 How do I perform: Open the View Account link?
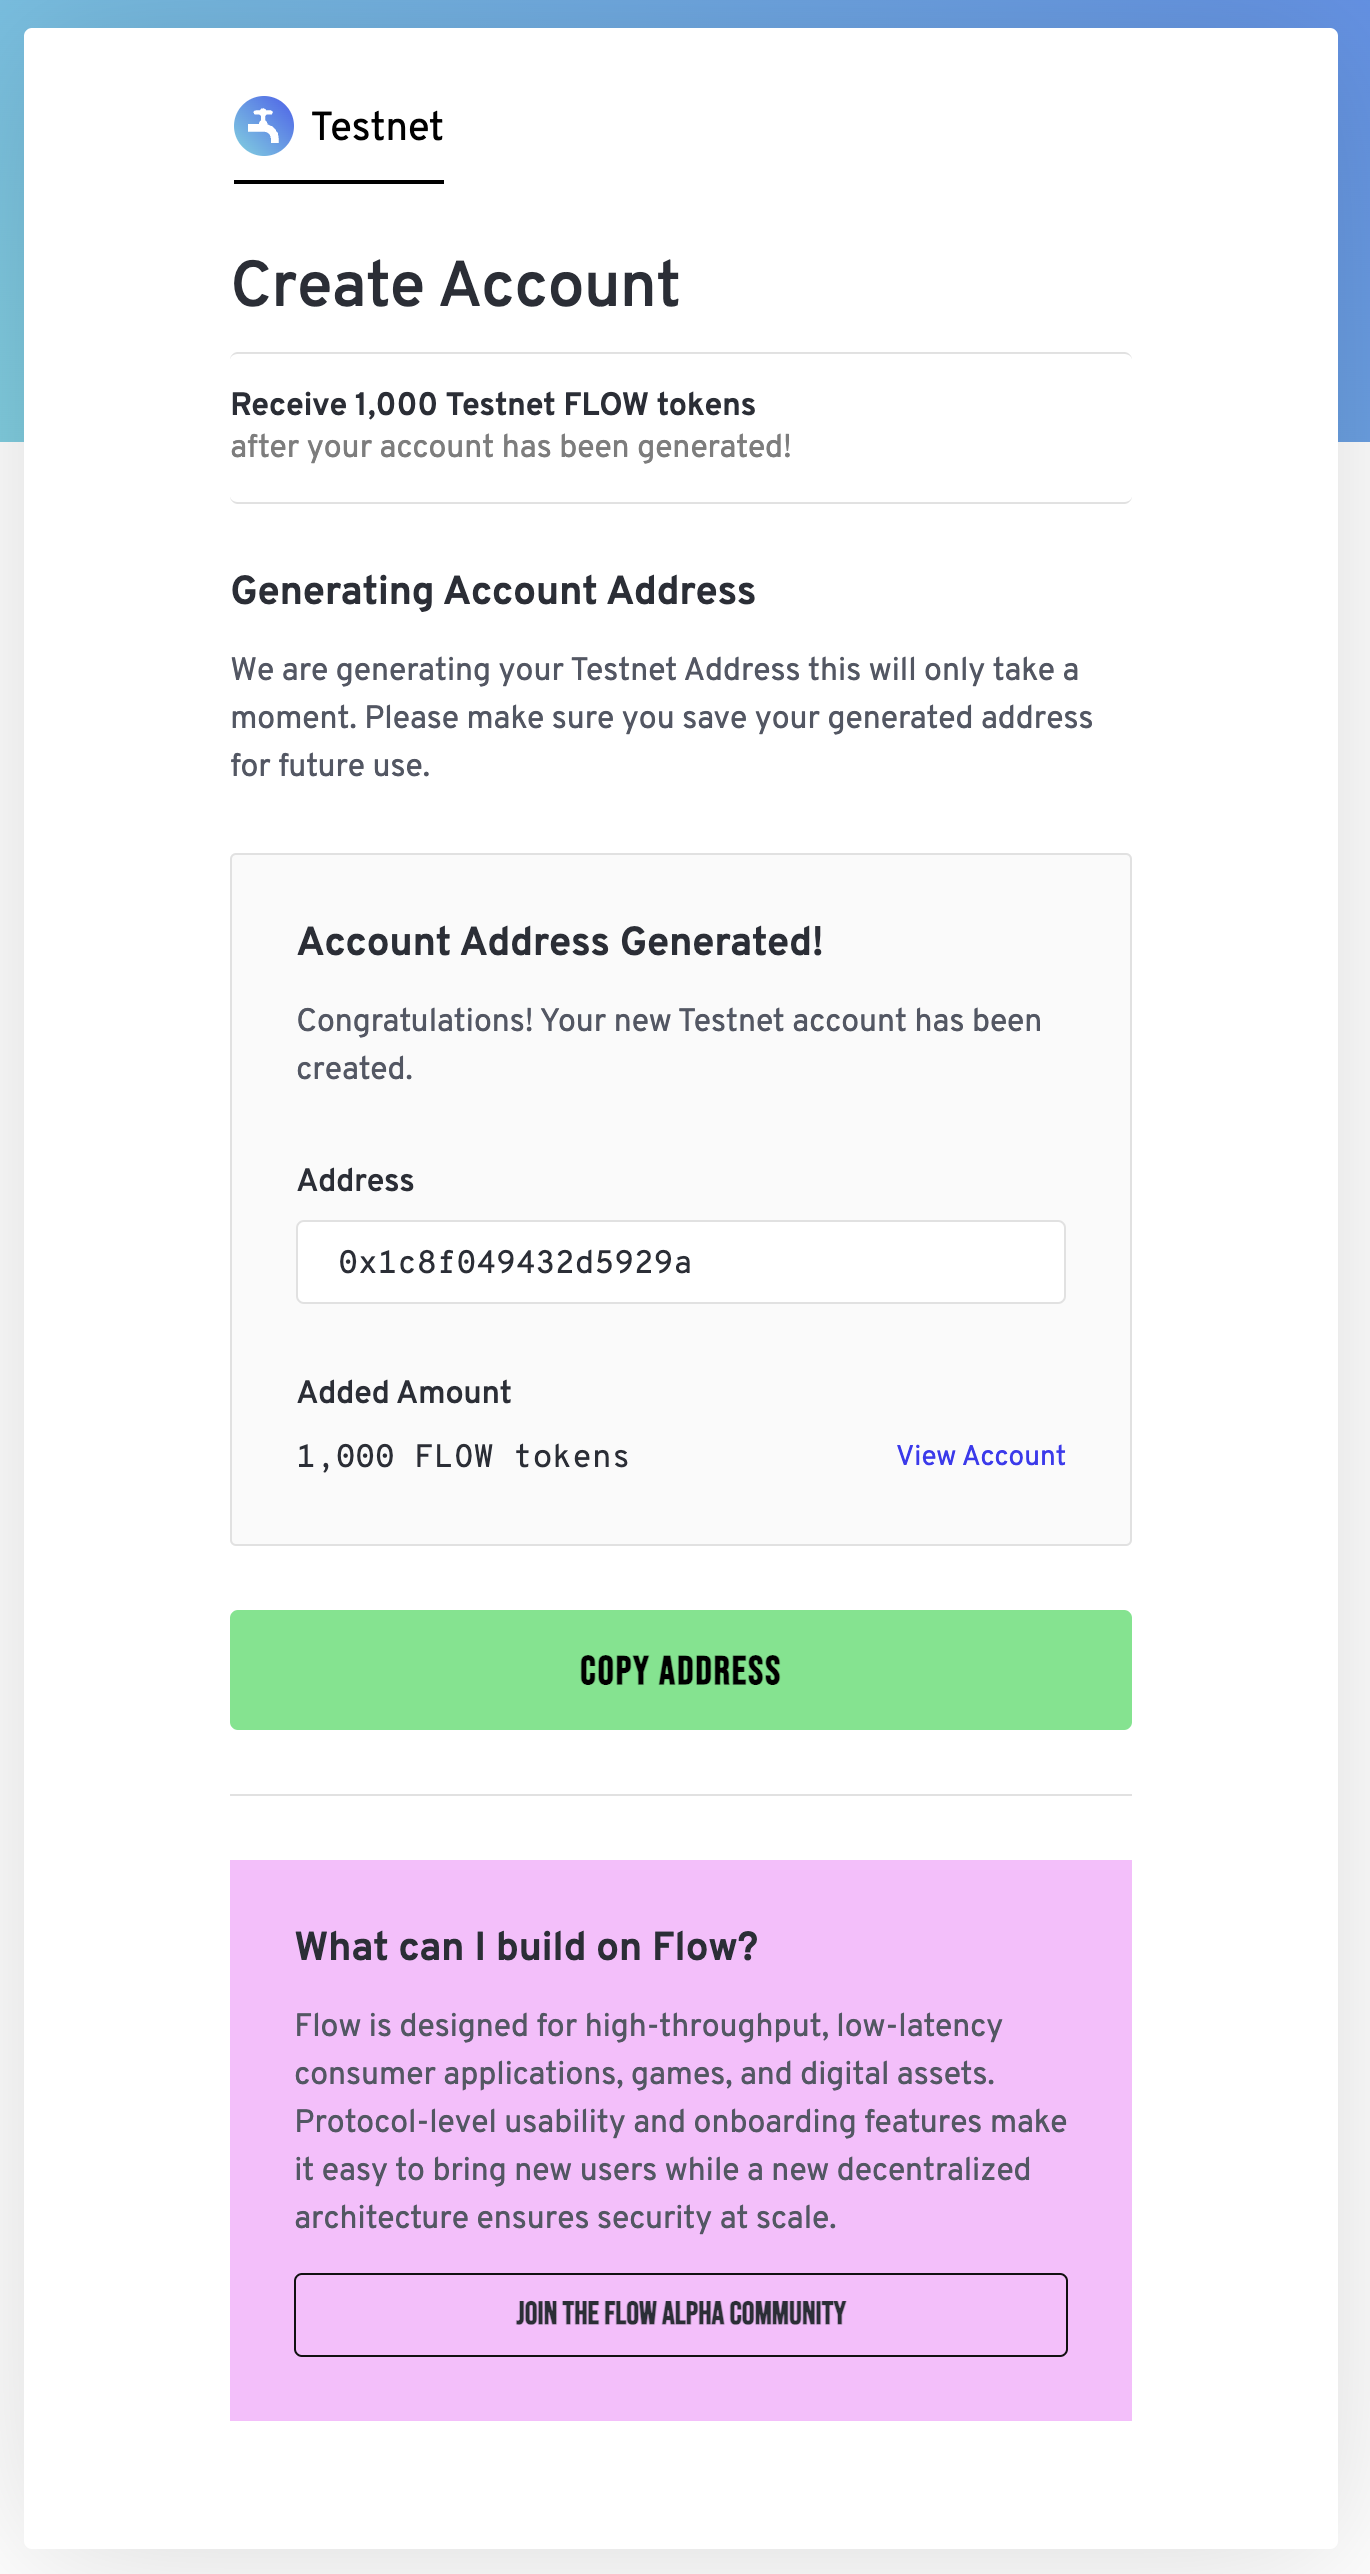(x=980, y=1456)
